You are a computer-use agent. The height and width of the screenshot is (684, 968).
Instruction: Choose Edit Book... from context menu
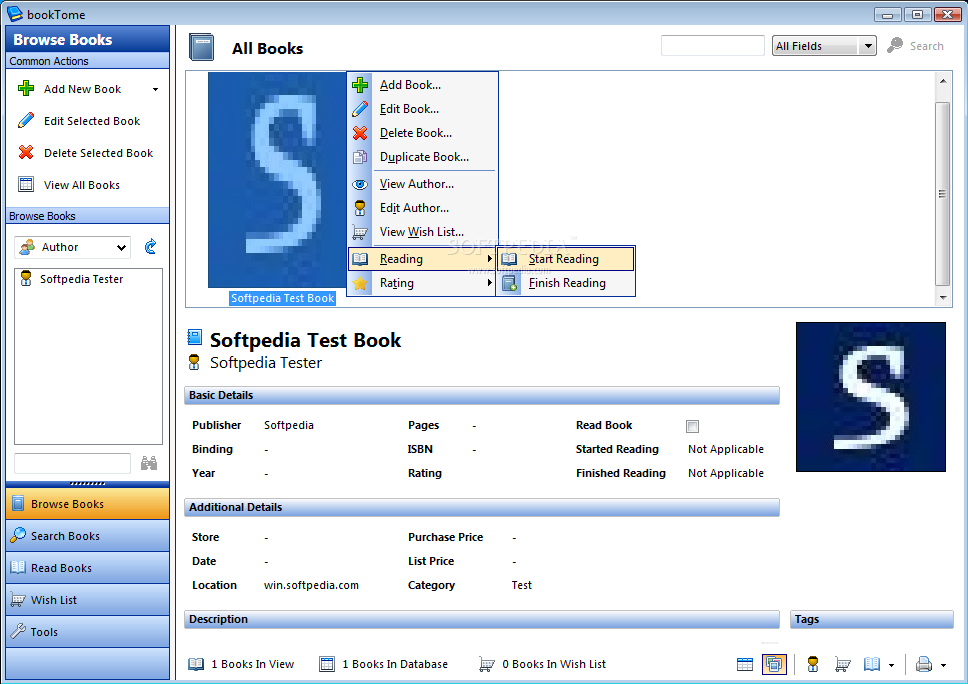pos(423,109)
